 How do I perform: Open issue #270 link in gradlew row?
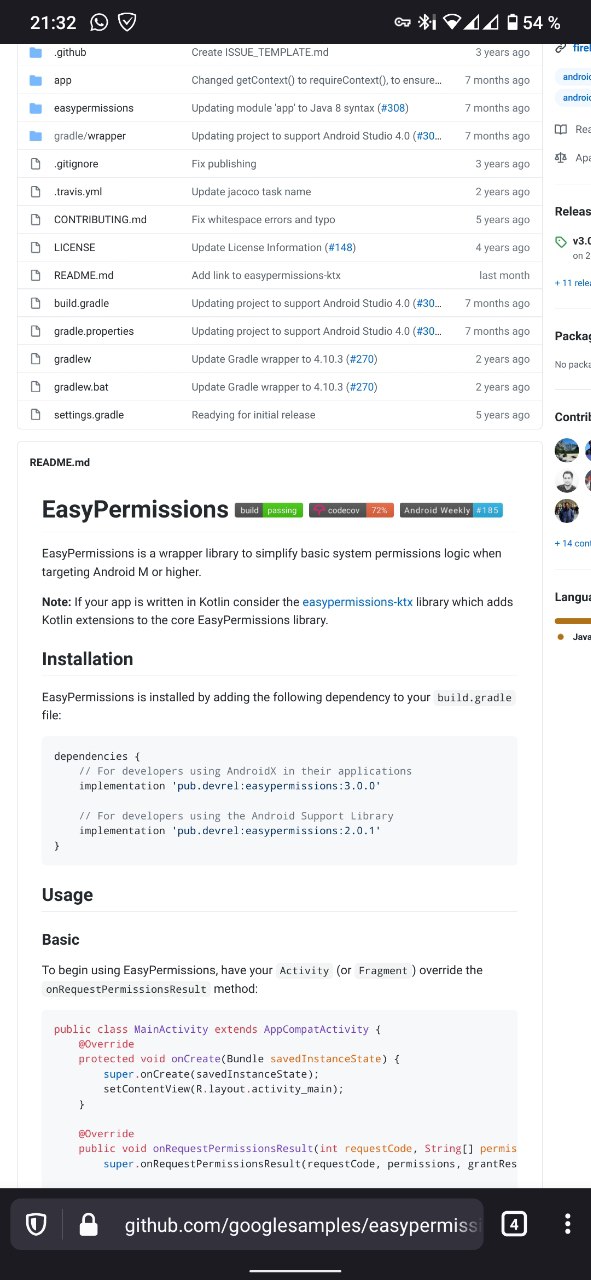[361, 359]
